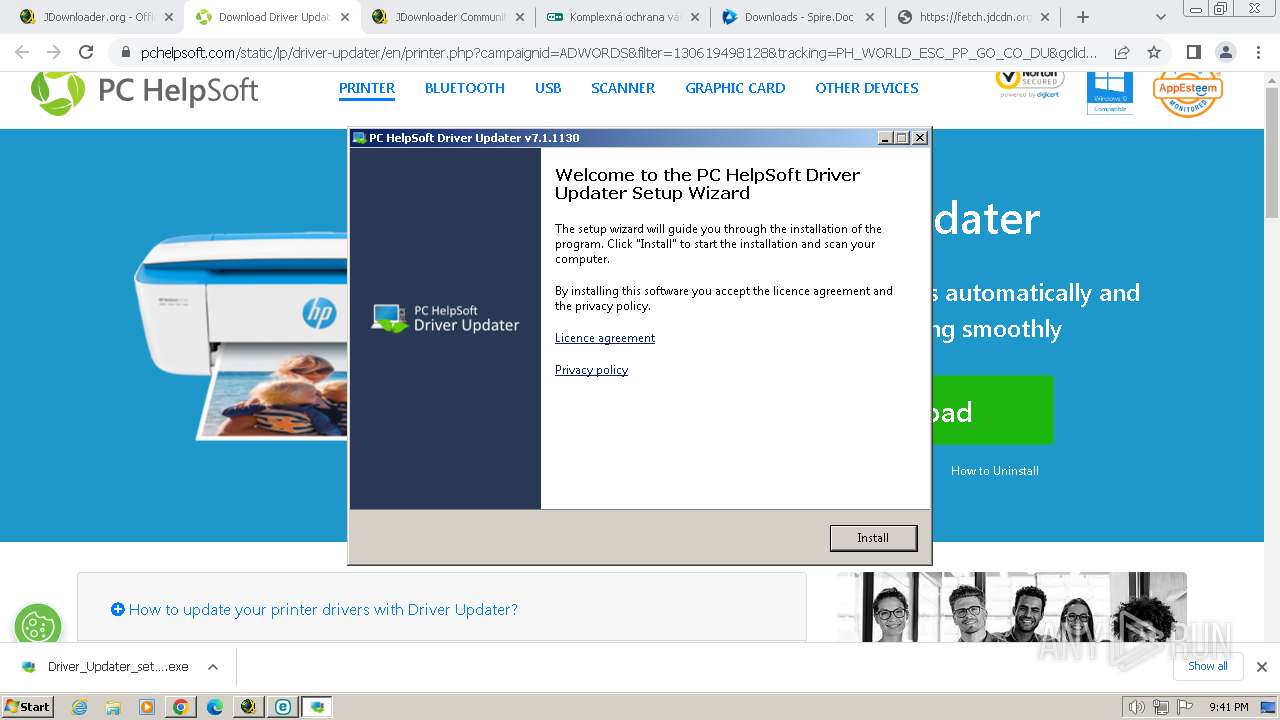Open the tab search dropdown
The height and width of the screenshot is (720, 1280).
click(1161, 17)
